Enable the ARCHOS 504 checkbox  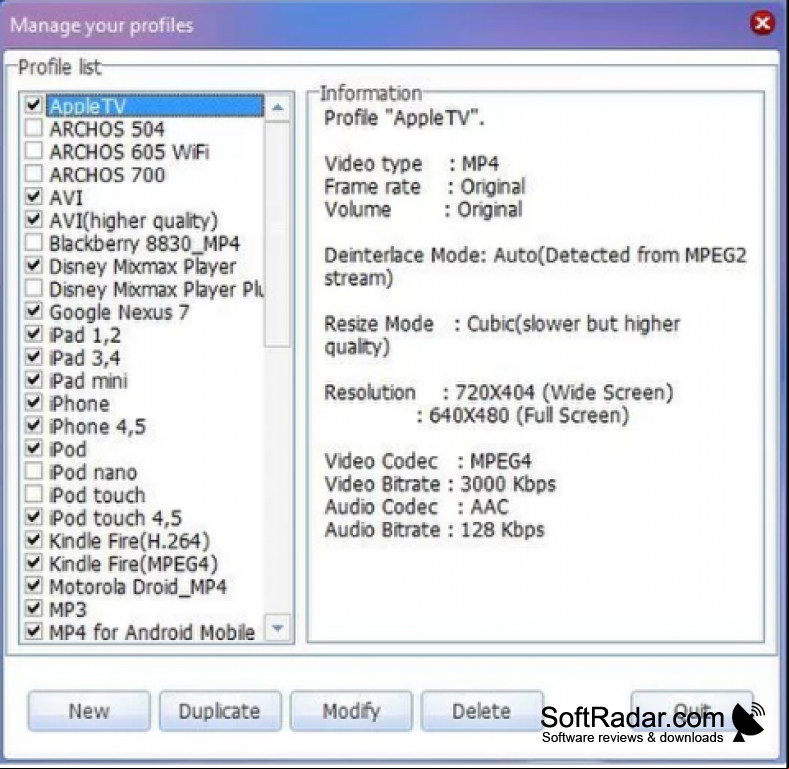(x=33, y=128)
